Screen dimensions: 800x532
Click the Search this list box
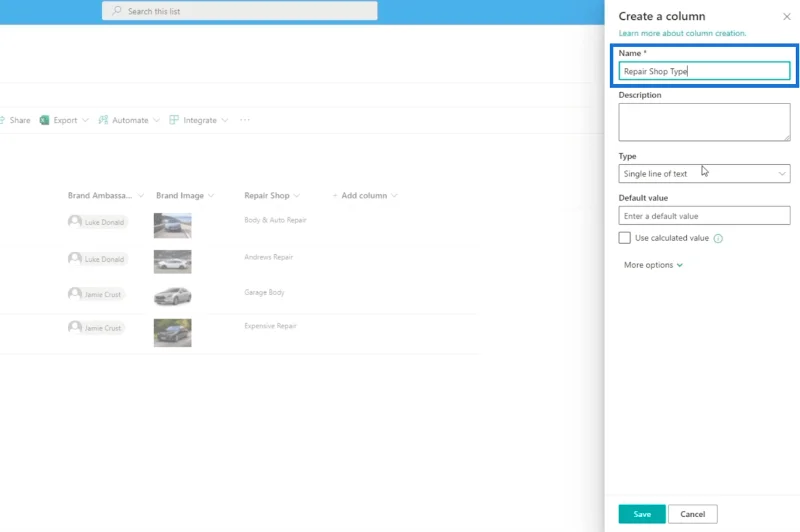[x=240, y=11]
